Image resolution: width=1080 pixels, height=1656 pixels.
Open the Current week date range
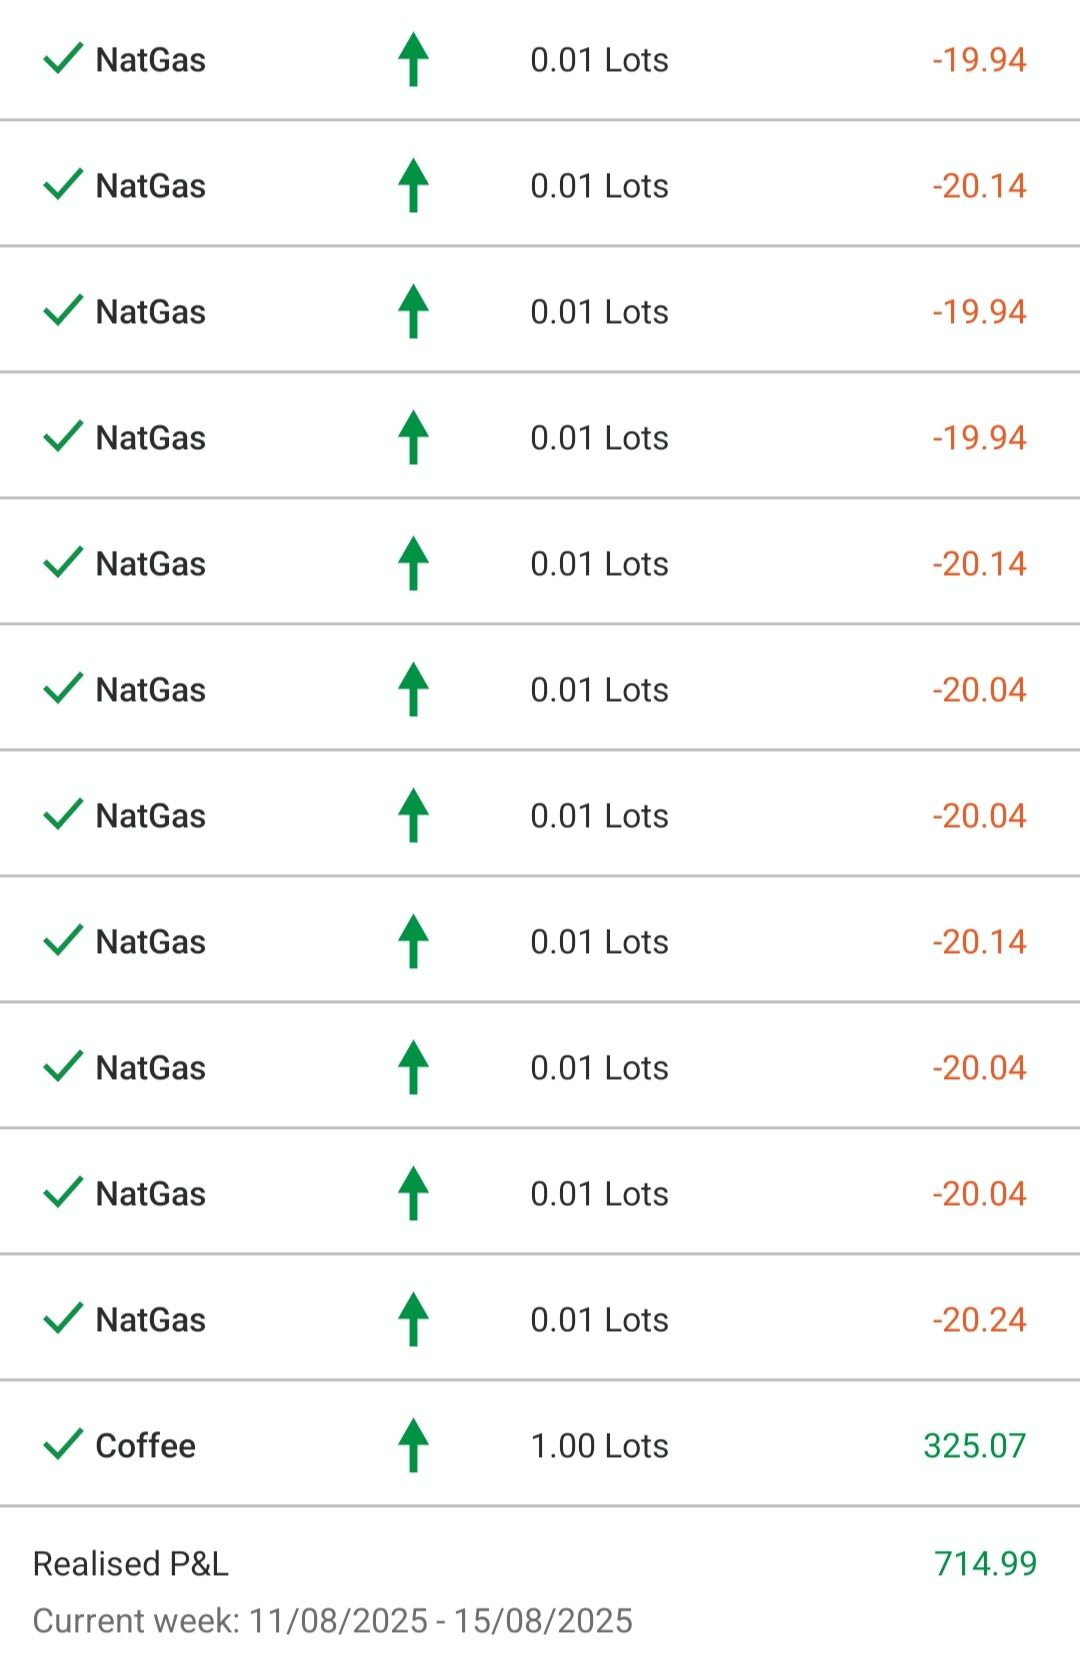[x=332, y=1620]
